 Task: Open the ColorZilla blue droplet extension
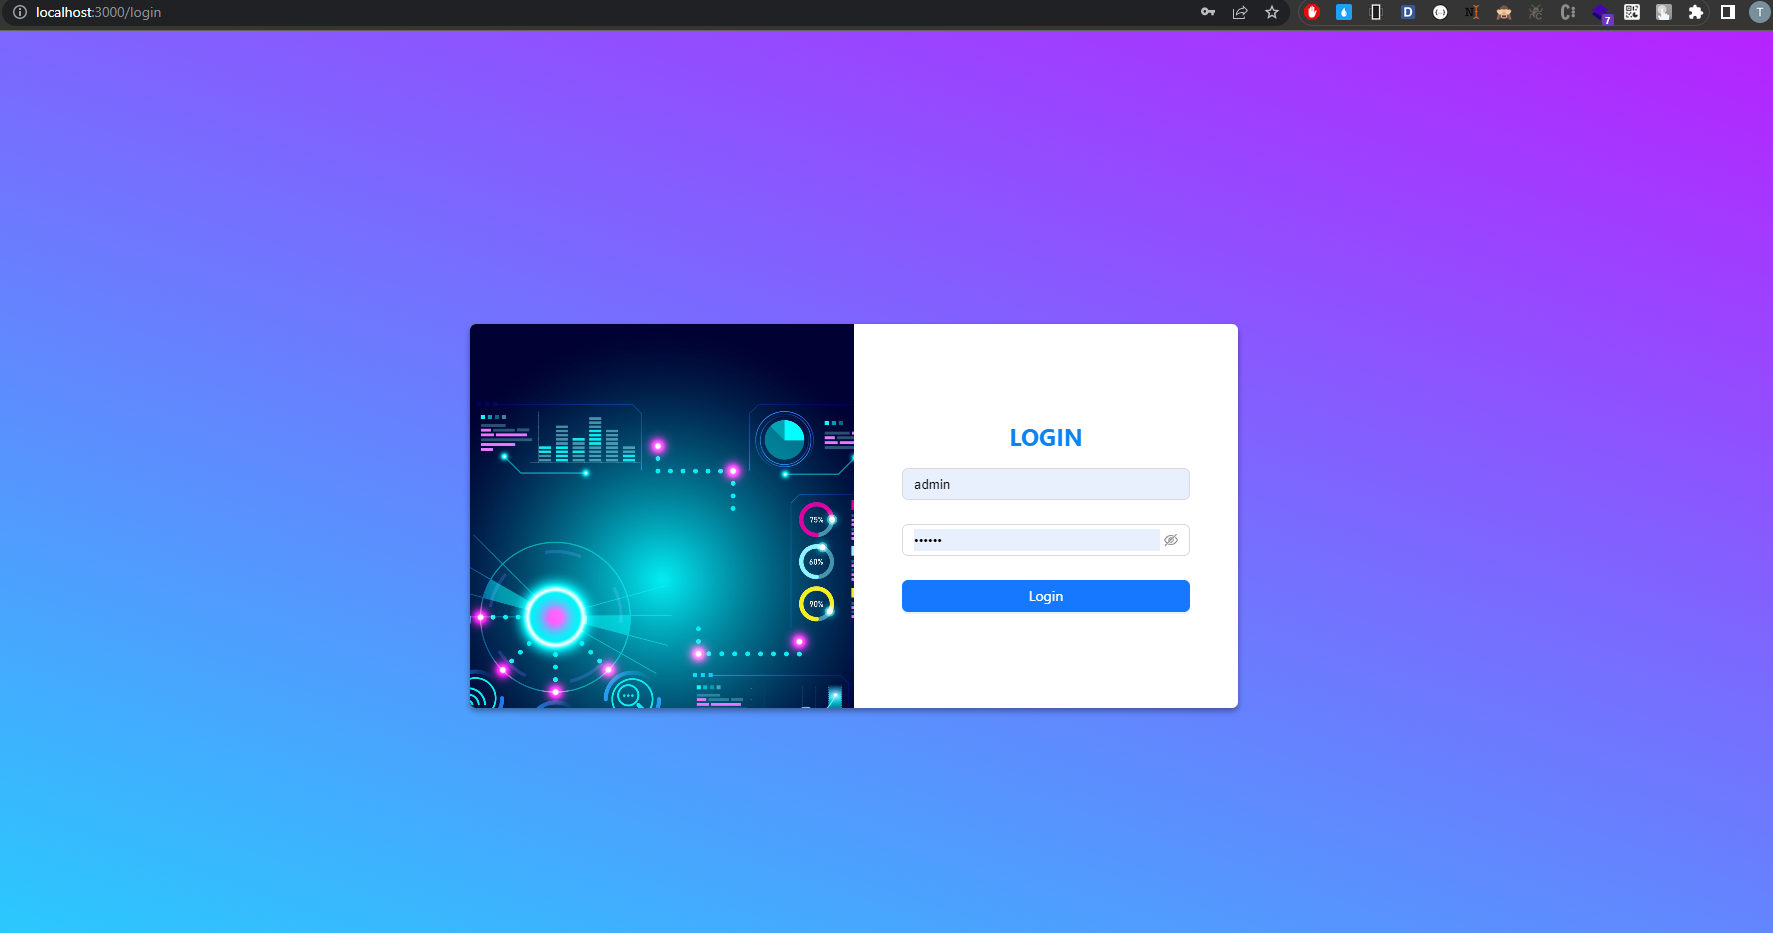[1343, 13]
